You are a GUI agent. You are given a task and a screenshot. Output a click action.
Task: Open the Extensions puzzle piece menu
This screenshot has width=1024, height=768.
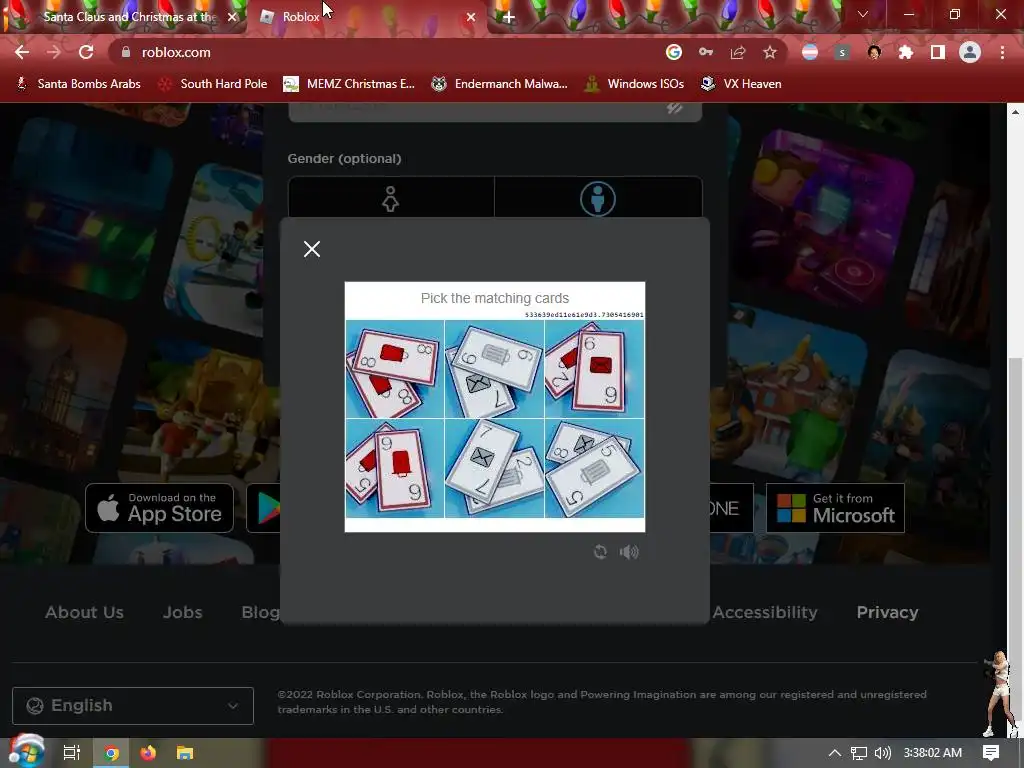point(906,52)
